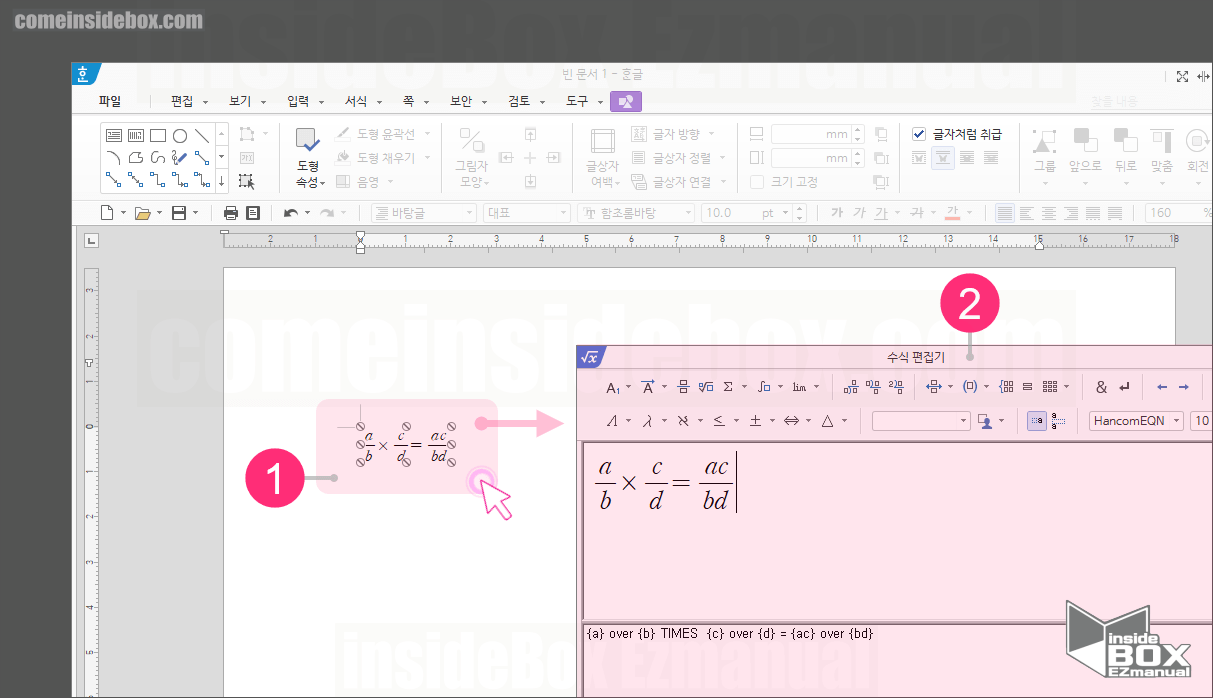This screenshot has height=698, width=1213.
Task: Insert square root template in equation editor
Action: (706, 387)
